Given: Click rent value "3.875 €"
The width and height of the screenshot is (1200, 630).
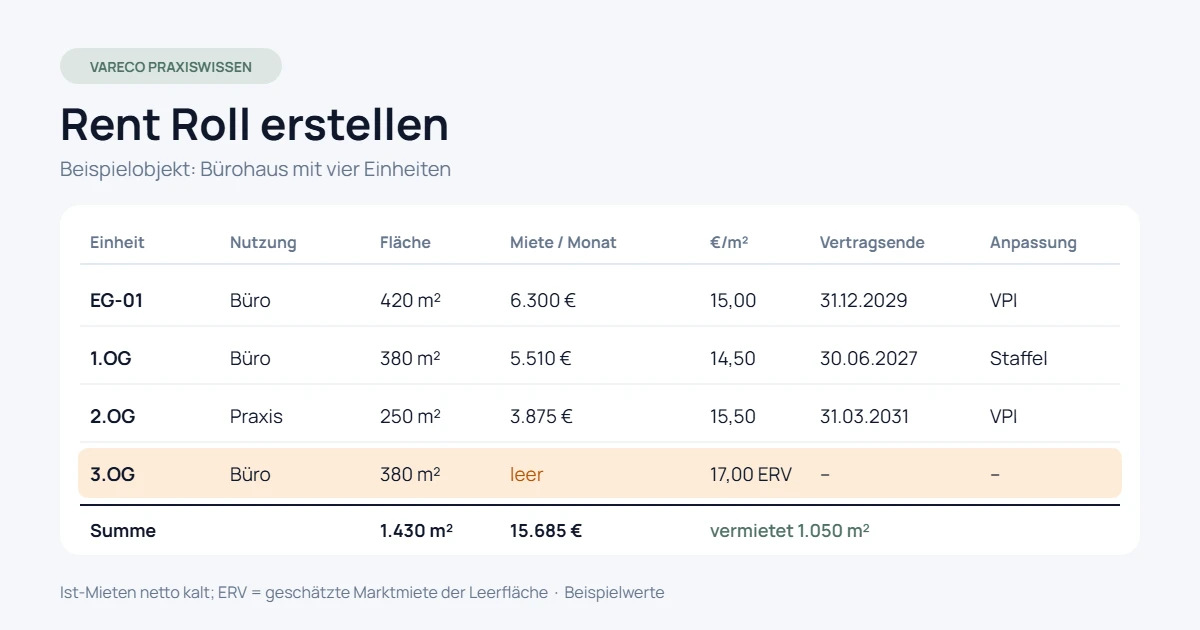Looking at the screenshot, I should [x=542, y=416].
